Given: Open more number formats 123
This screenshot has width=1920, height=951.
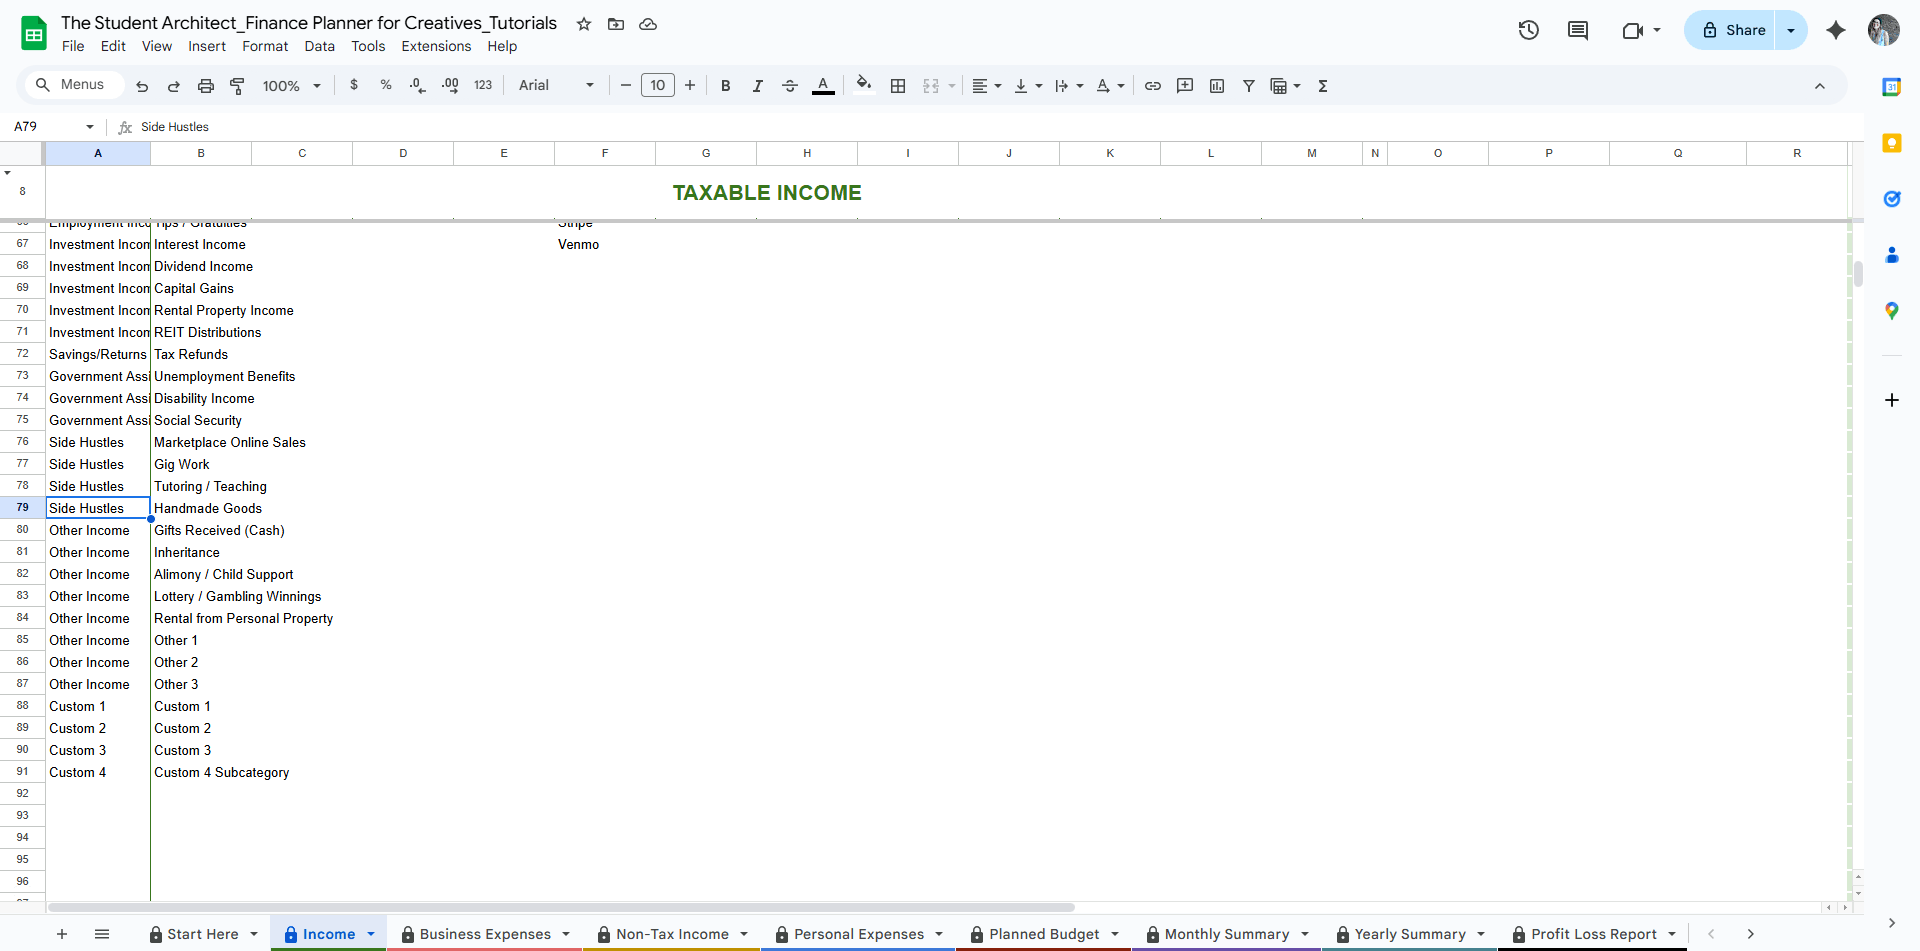Looking at the screenshot, I should click(483, 86).
